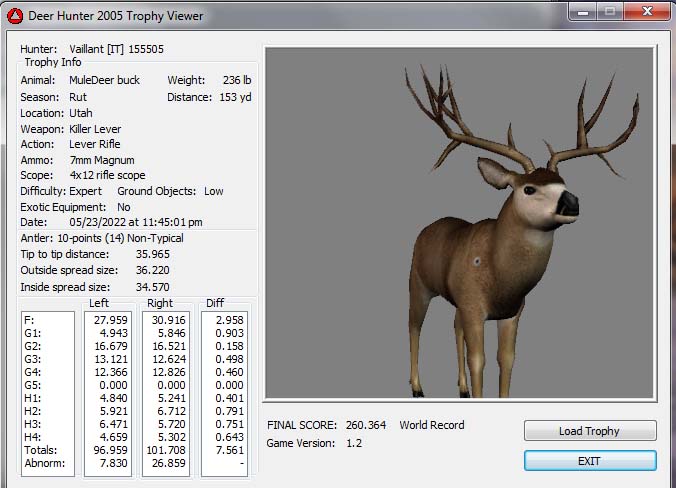
Task: Click the Right column header
Action: coord(160,303)
